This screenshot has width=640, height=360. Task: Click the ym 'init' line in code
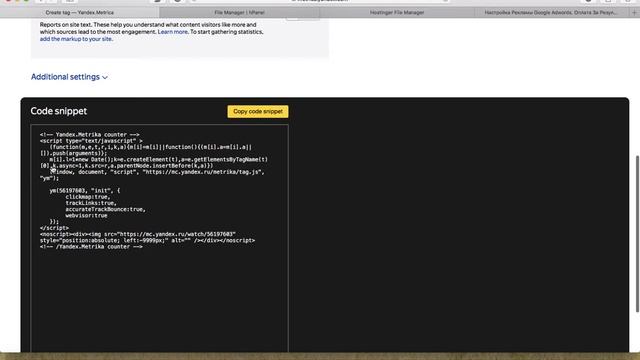[84, 191]
